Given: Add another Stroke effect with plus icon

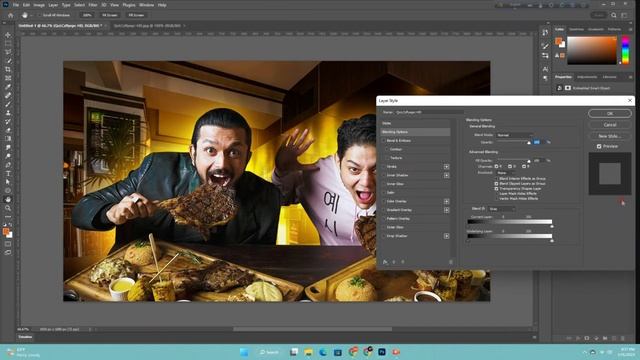Looking at the screenshot, I should 447,167.
